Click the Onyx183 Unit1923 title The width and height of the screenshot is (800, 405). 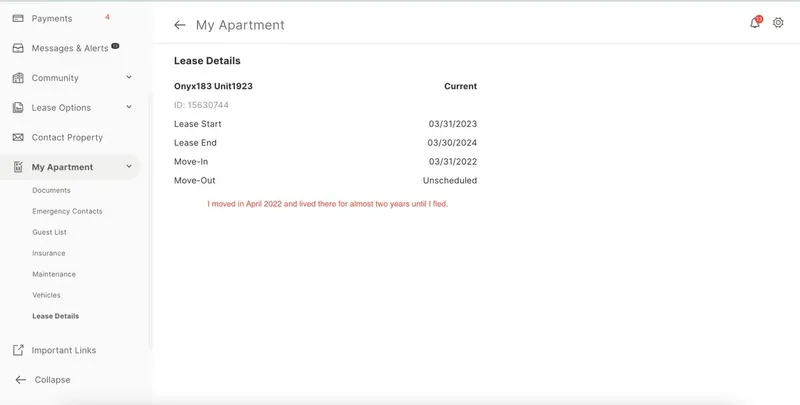(x=213, y=86)
